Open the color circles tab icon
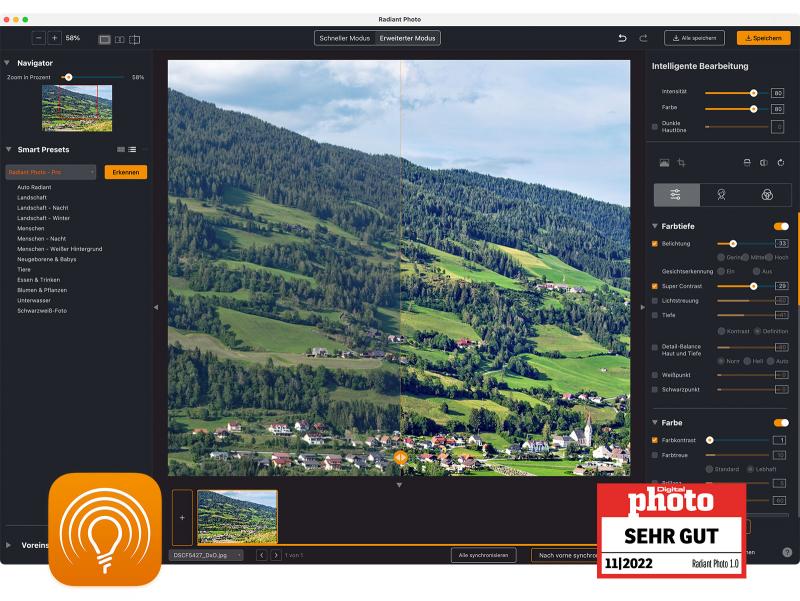 766,195
